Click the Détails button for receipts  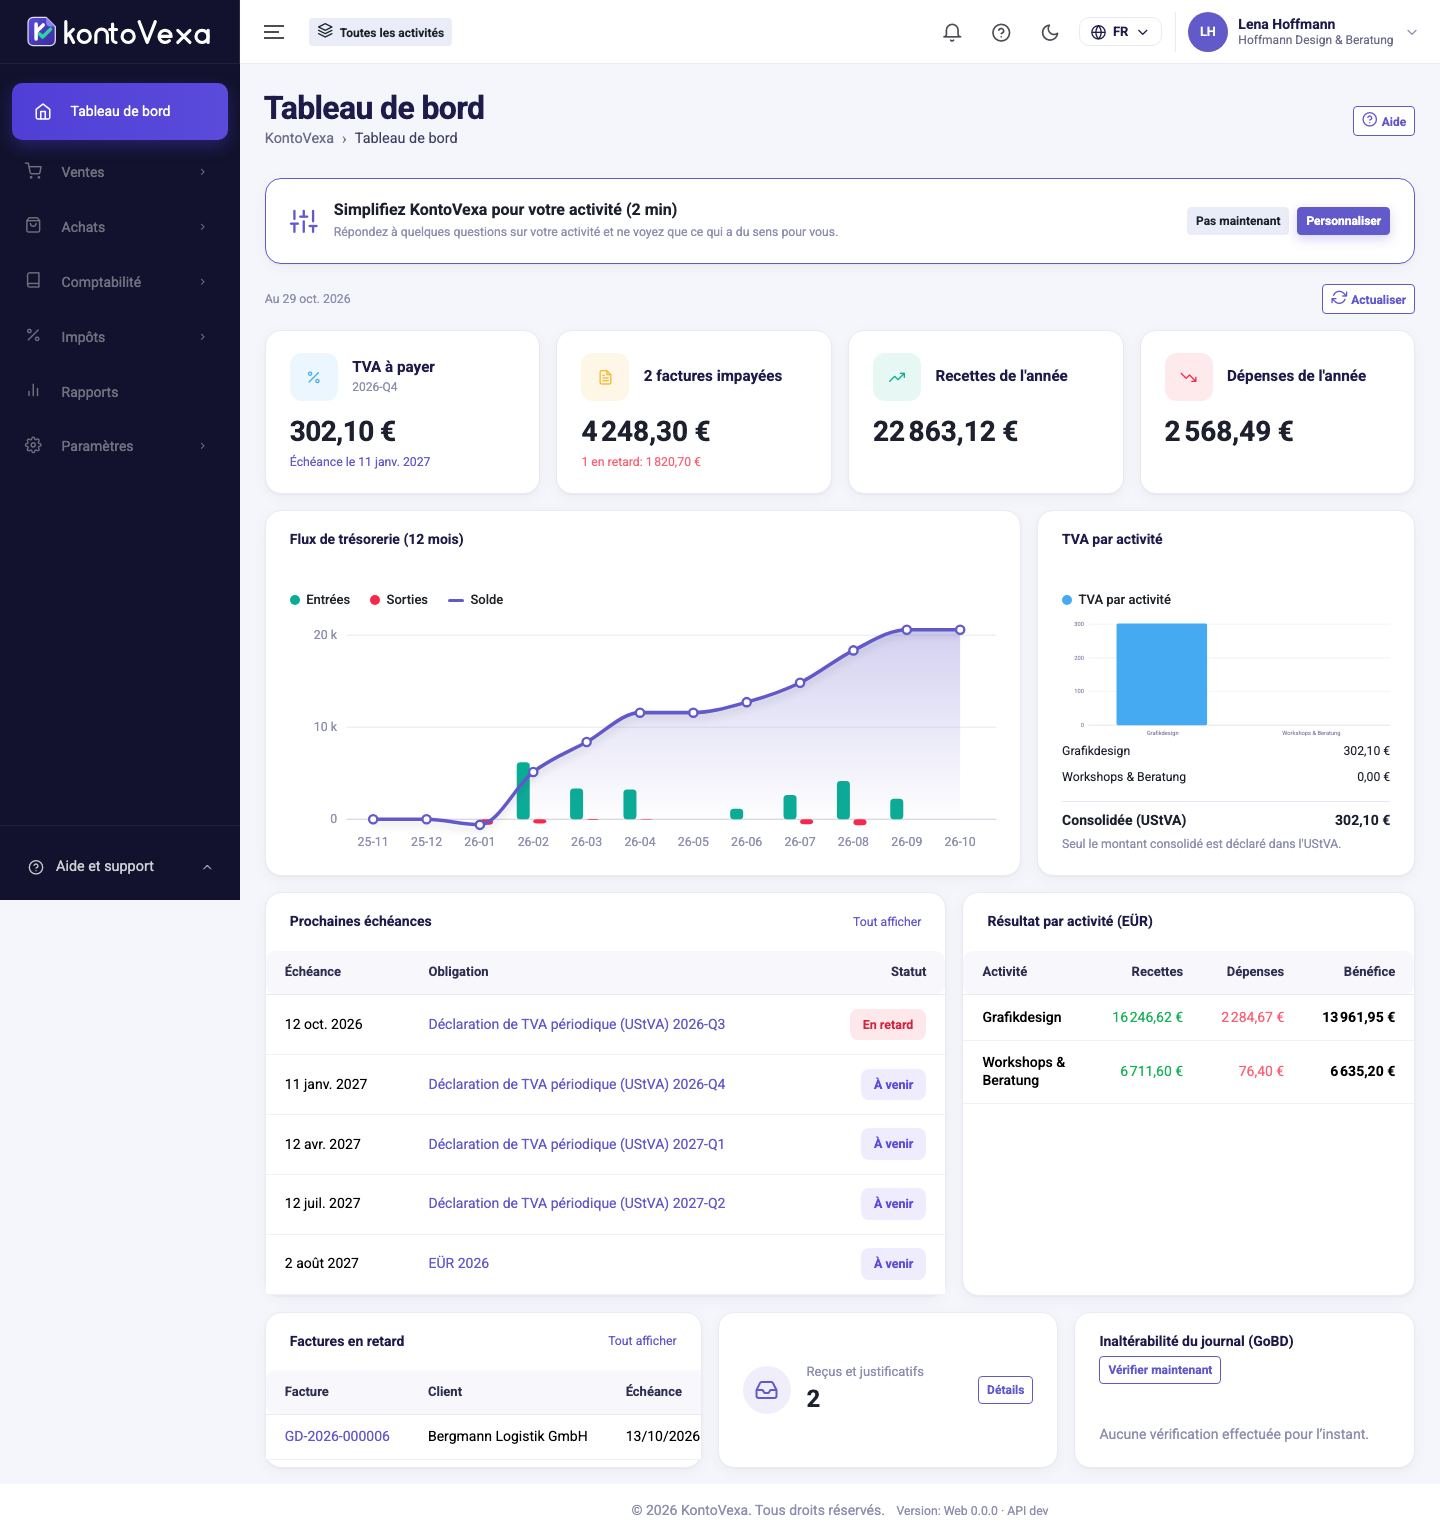click(x=1005, y=1390)
